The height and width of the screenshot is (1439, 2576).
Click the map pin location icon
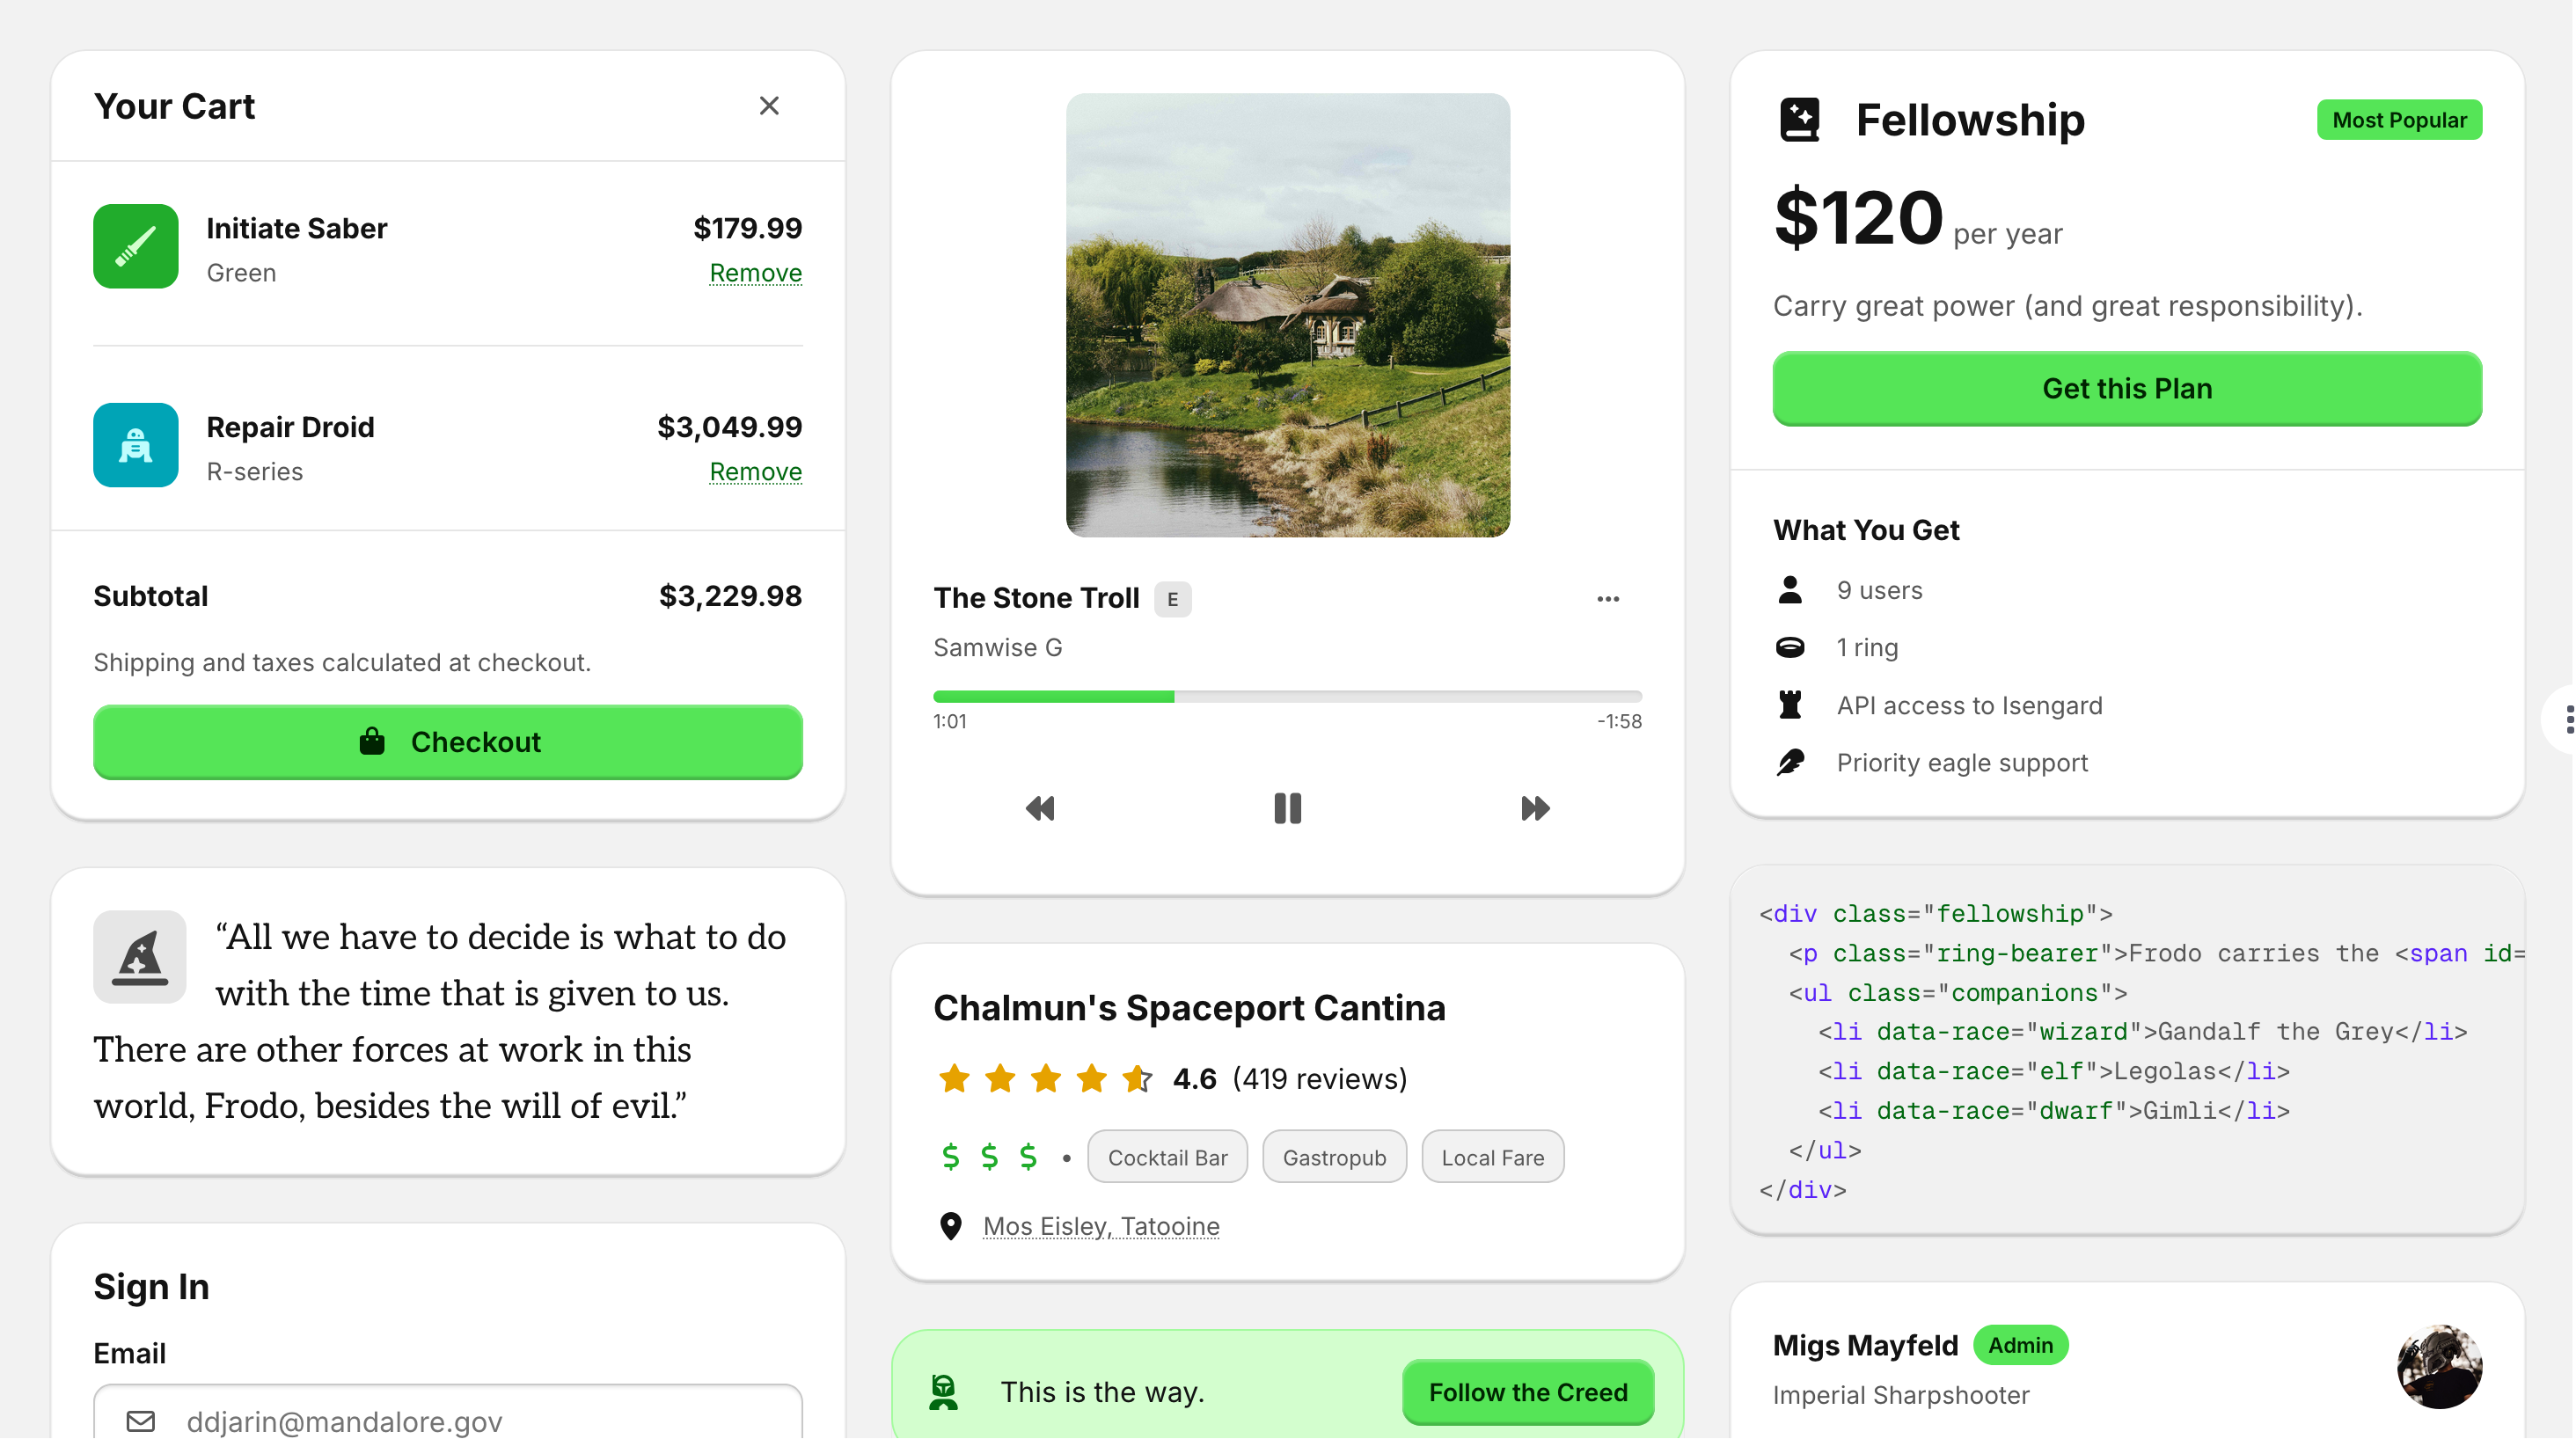950,1226
